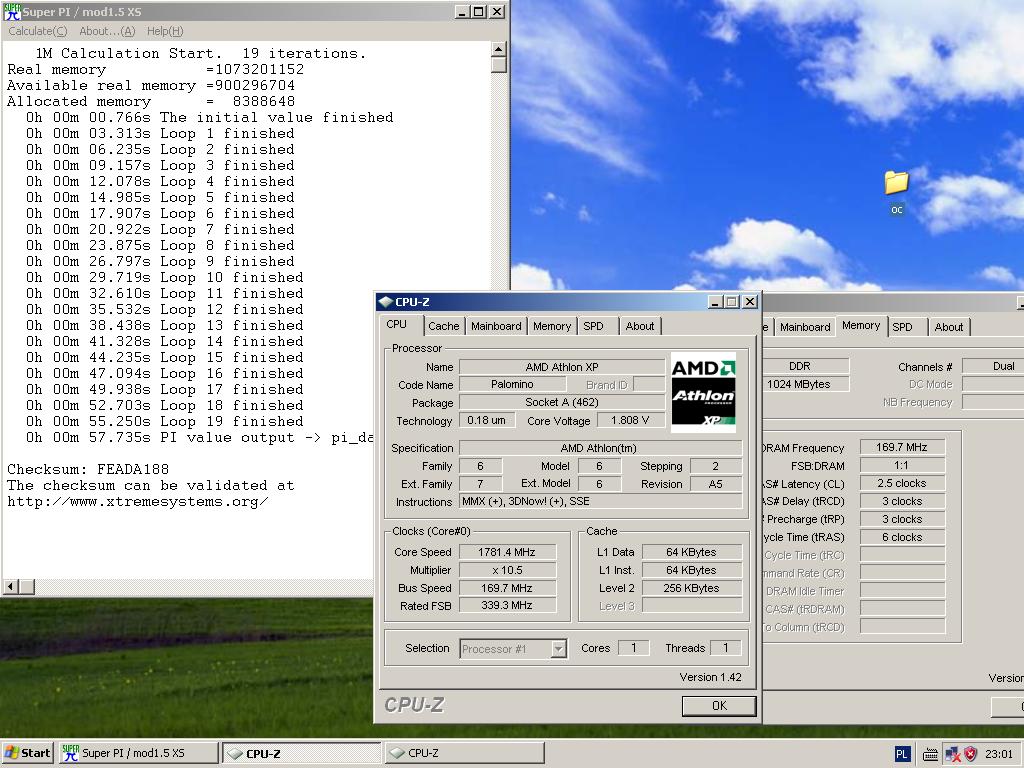This screenshot has width=1024, height=768.
Task: Click the PL language indicator in tray
Action: pos(902,754)
